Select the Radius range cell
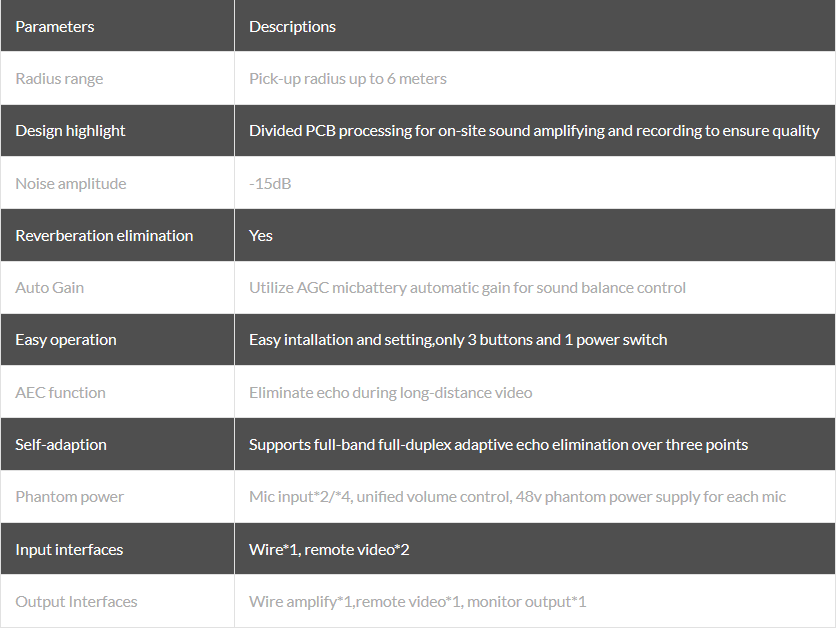Image resolution: width=837 pixels, height=631 pixels. tap(59, 79)
